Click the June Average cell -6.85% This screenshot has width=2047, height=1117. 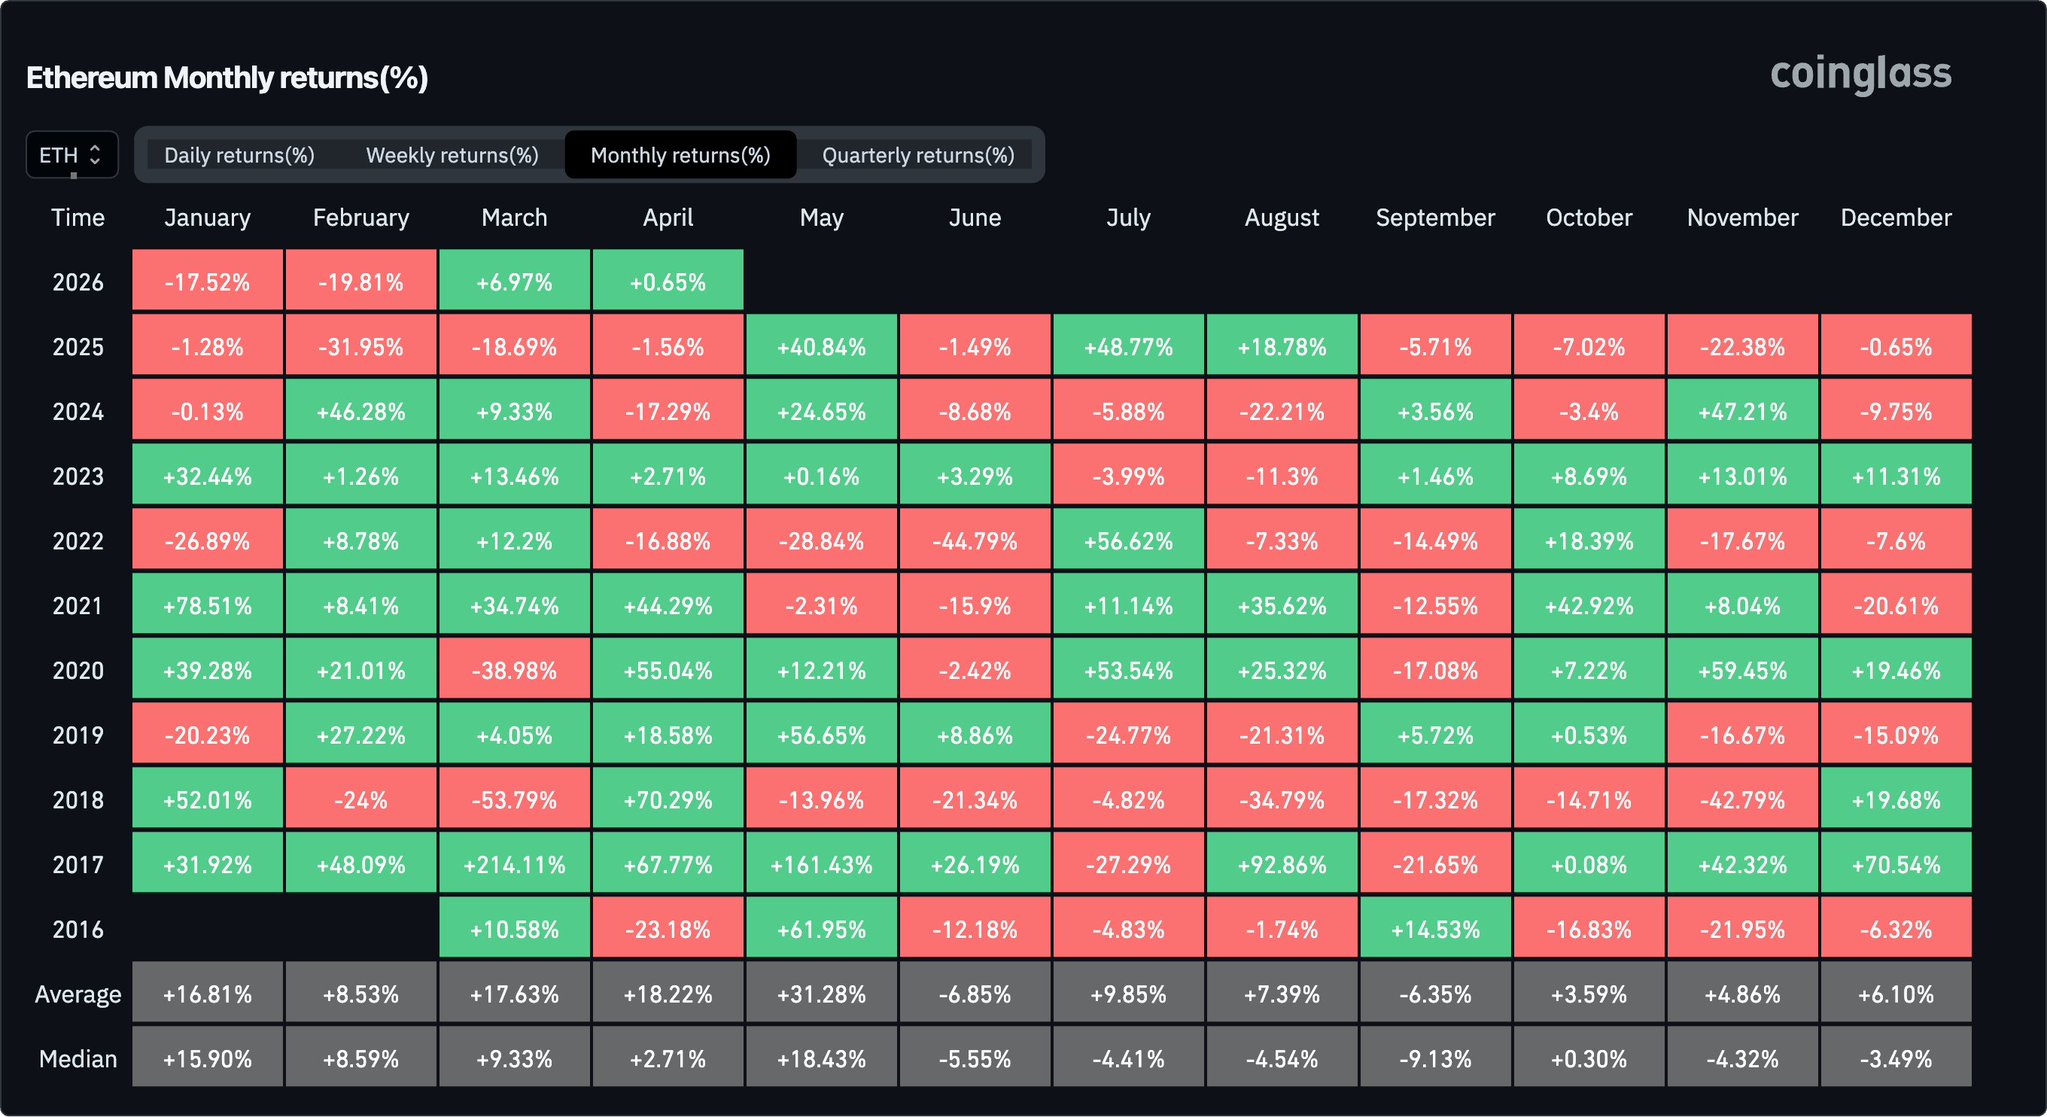(974, 994)
